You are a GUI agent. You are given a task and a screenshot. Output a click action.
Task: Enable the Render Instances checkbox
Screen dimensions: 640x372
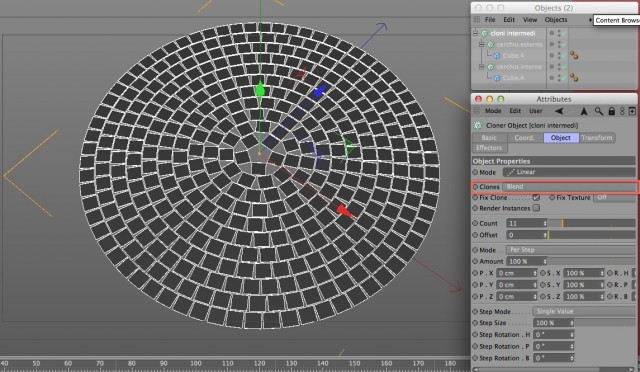click(x=536, y=208)
